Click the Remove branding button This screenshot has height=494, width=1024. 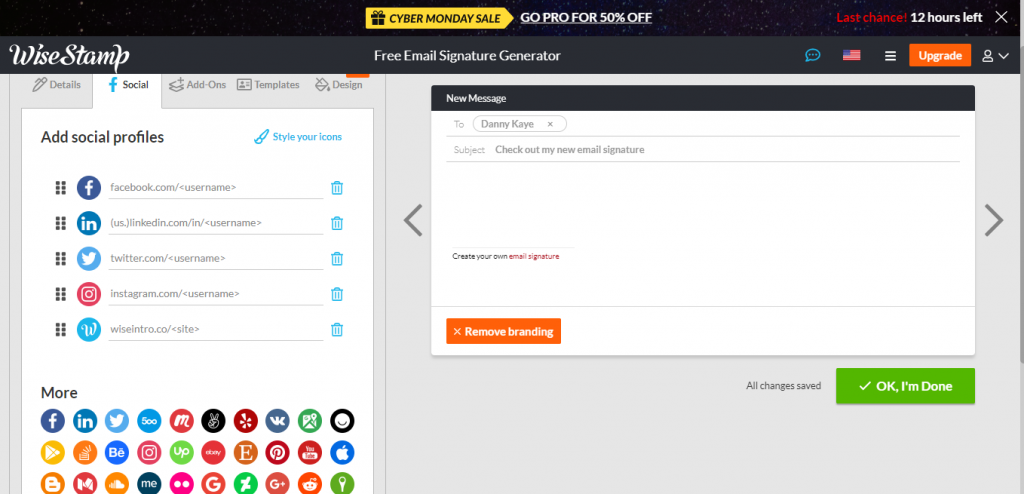tap(504, 331)
